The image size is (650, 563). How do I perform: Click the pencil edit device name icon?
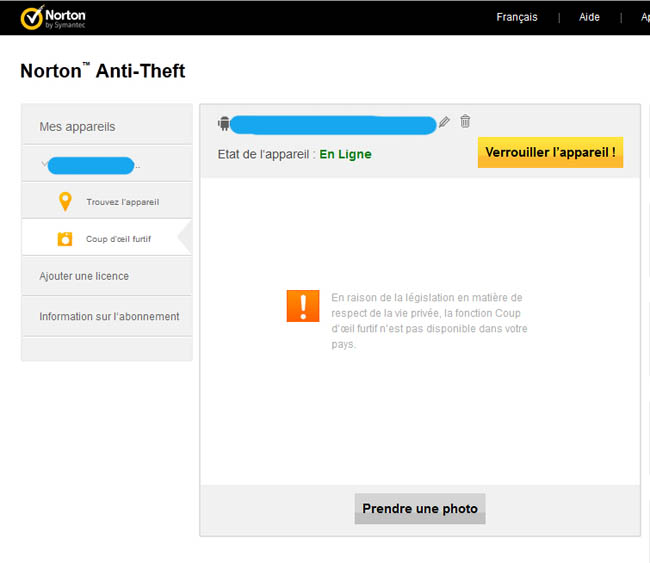[444, 122]
